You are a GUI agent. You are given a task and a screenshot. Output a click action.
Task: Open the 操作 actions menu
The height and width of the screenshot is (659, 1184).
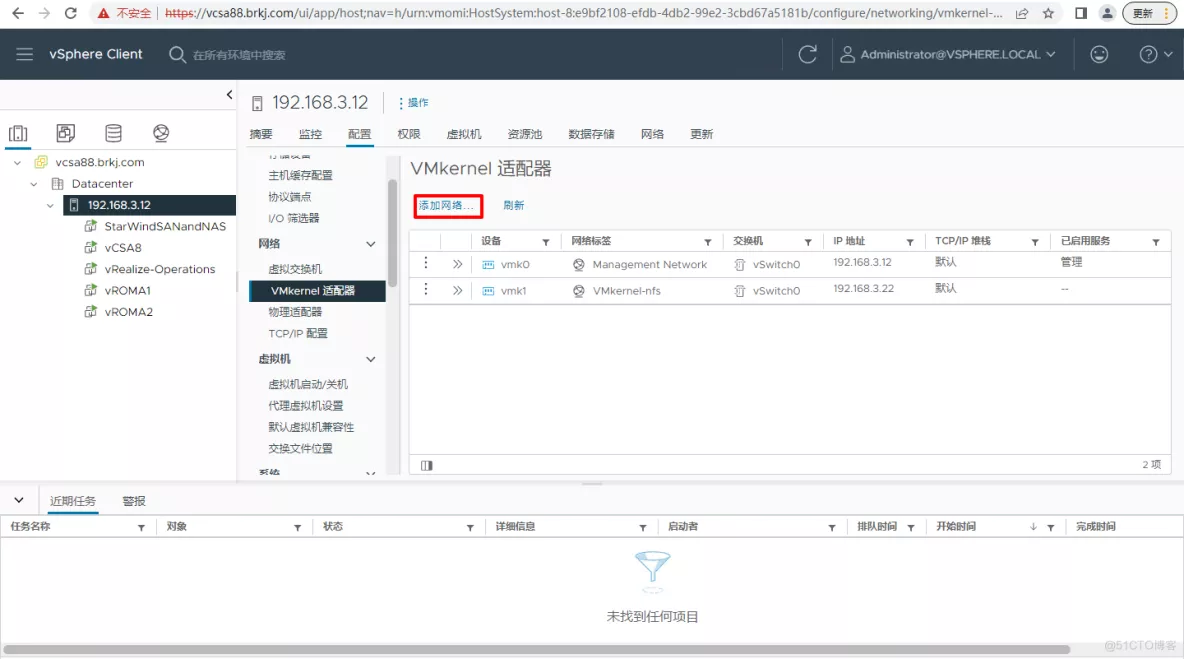point(414,103)
